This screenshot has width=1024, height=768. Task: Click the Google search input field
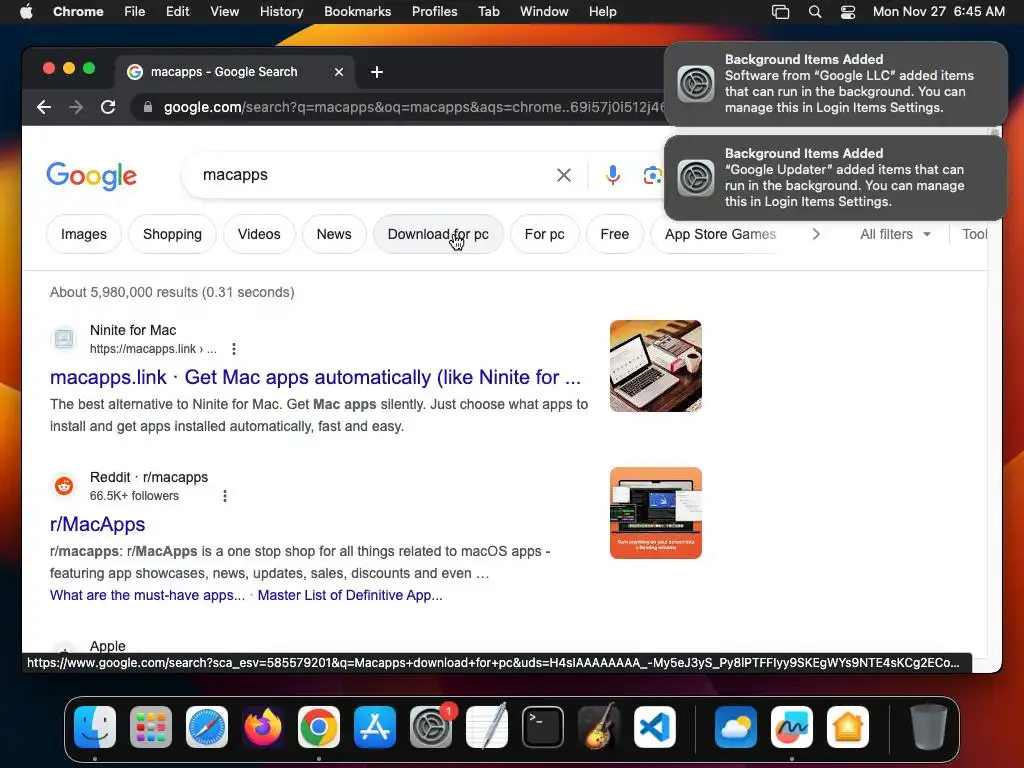(372, 175)
